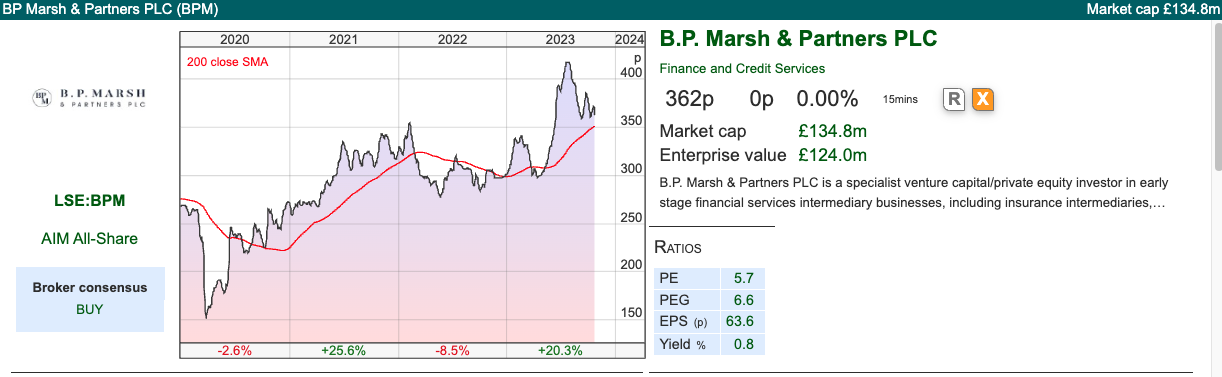1222x377 pixels.
Task: Click the -8.5% yearly return label
Action: click(452, 351)
